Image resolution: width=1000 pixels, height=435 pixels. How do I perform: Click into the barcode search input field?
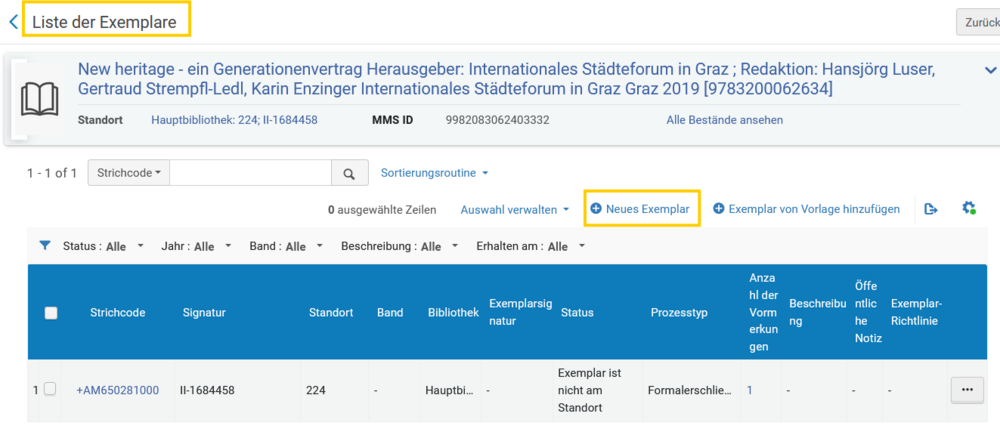pos(250,173)
